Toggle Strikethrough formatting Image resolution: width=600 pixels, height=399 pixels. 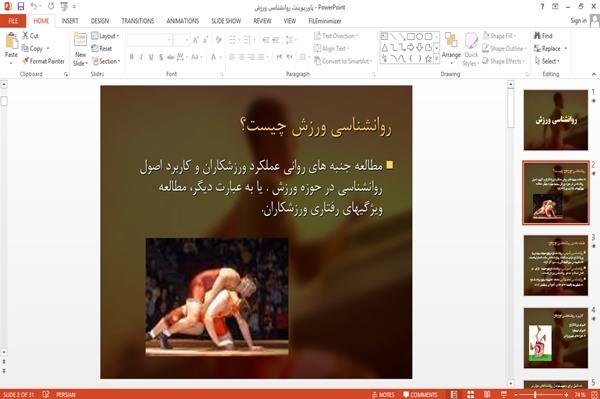tap(171, 57)
